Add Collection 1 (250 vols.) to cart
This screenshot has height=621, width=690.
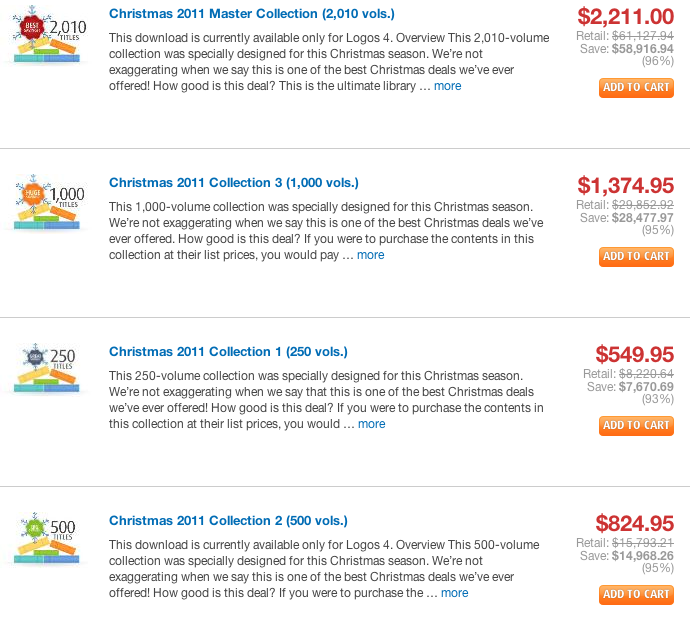(636, 426)
